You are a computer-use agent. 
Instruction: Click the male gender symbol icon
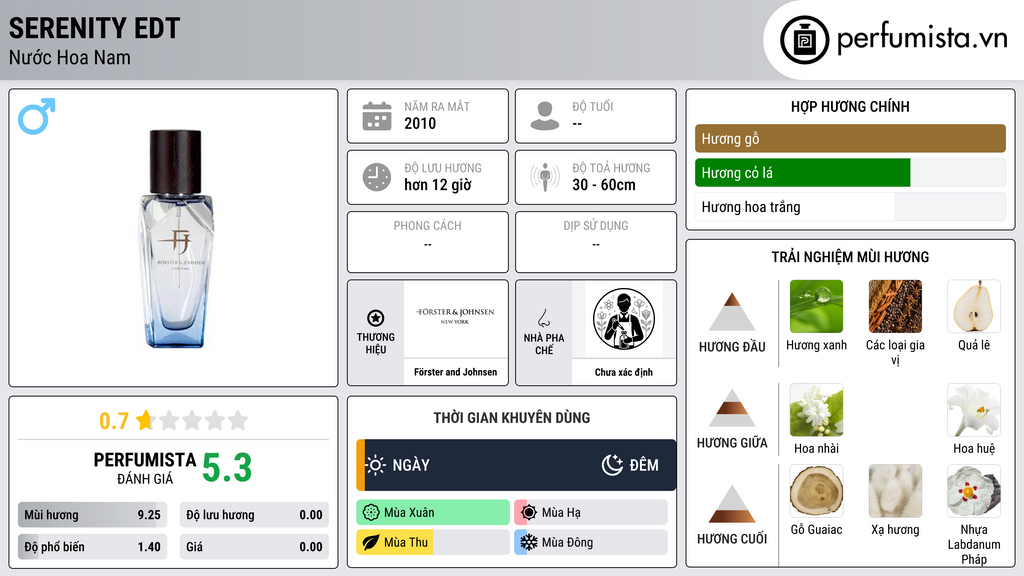(37, 116)
